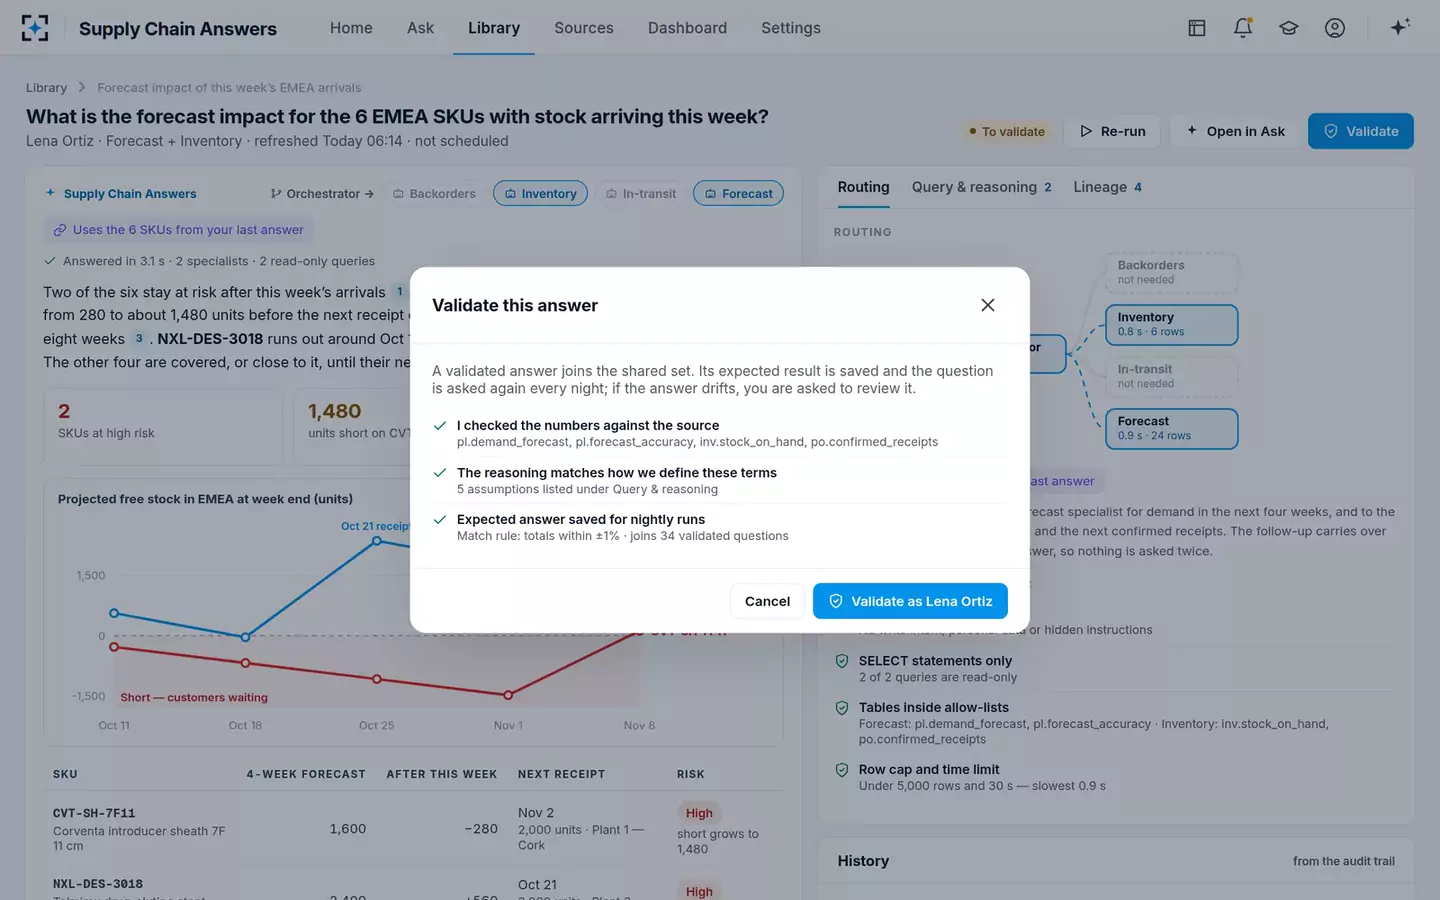Switch to Query & reasoning tab
1440x900 pixels.
click(981, 187)
